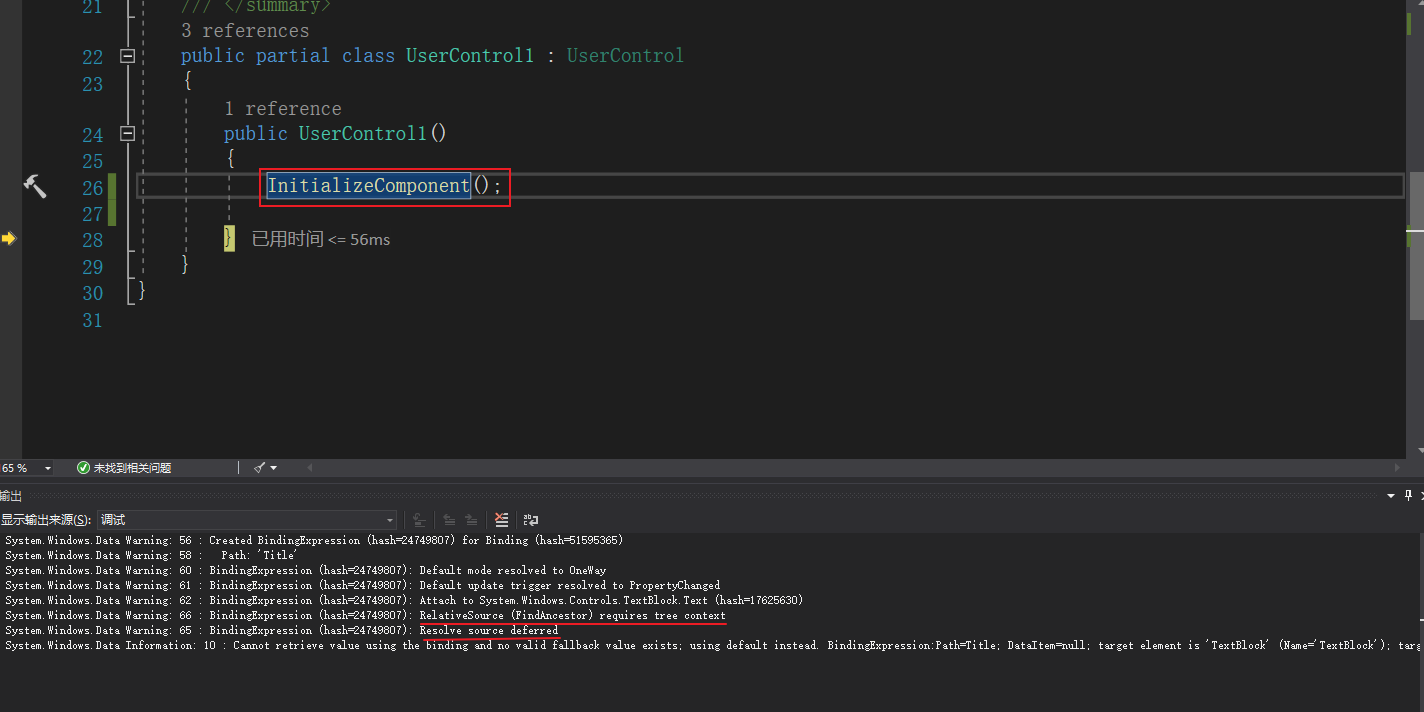
Task: Click the "3 references" CodeLens link
Action: (245, 31)
